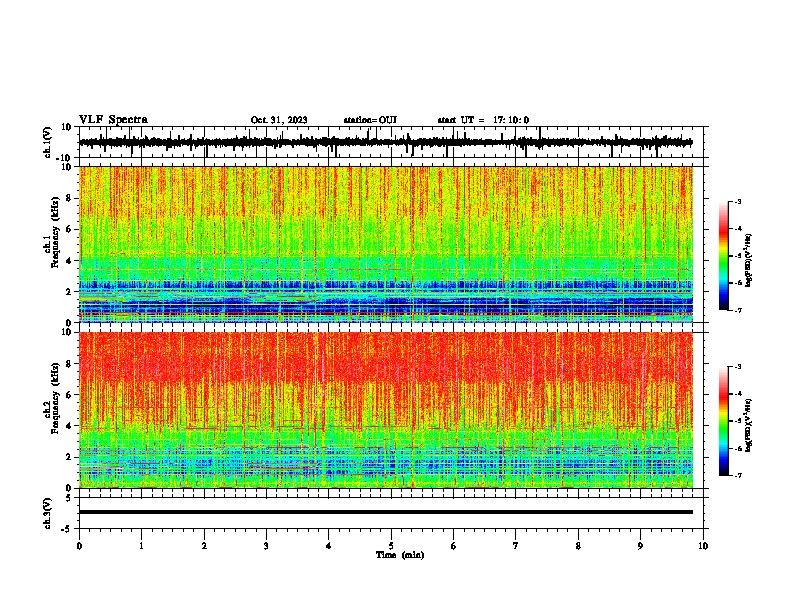Select the 'Oct. 31, 2023' date label

coord(279,120)
